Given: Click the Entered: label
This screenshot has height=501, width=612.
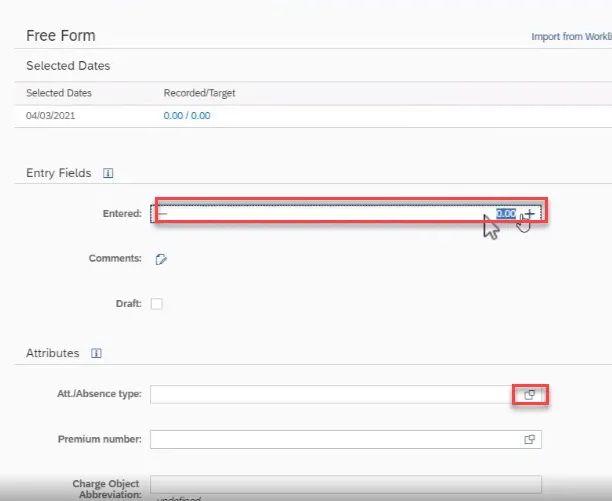Looking at the screenshot, I should tap(122, 213).
